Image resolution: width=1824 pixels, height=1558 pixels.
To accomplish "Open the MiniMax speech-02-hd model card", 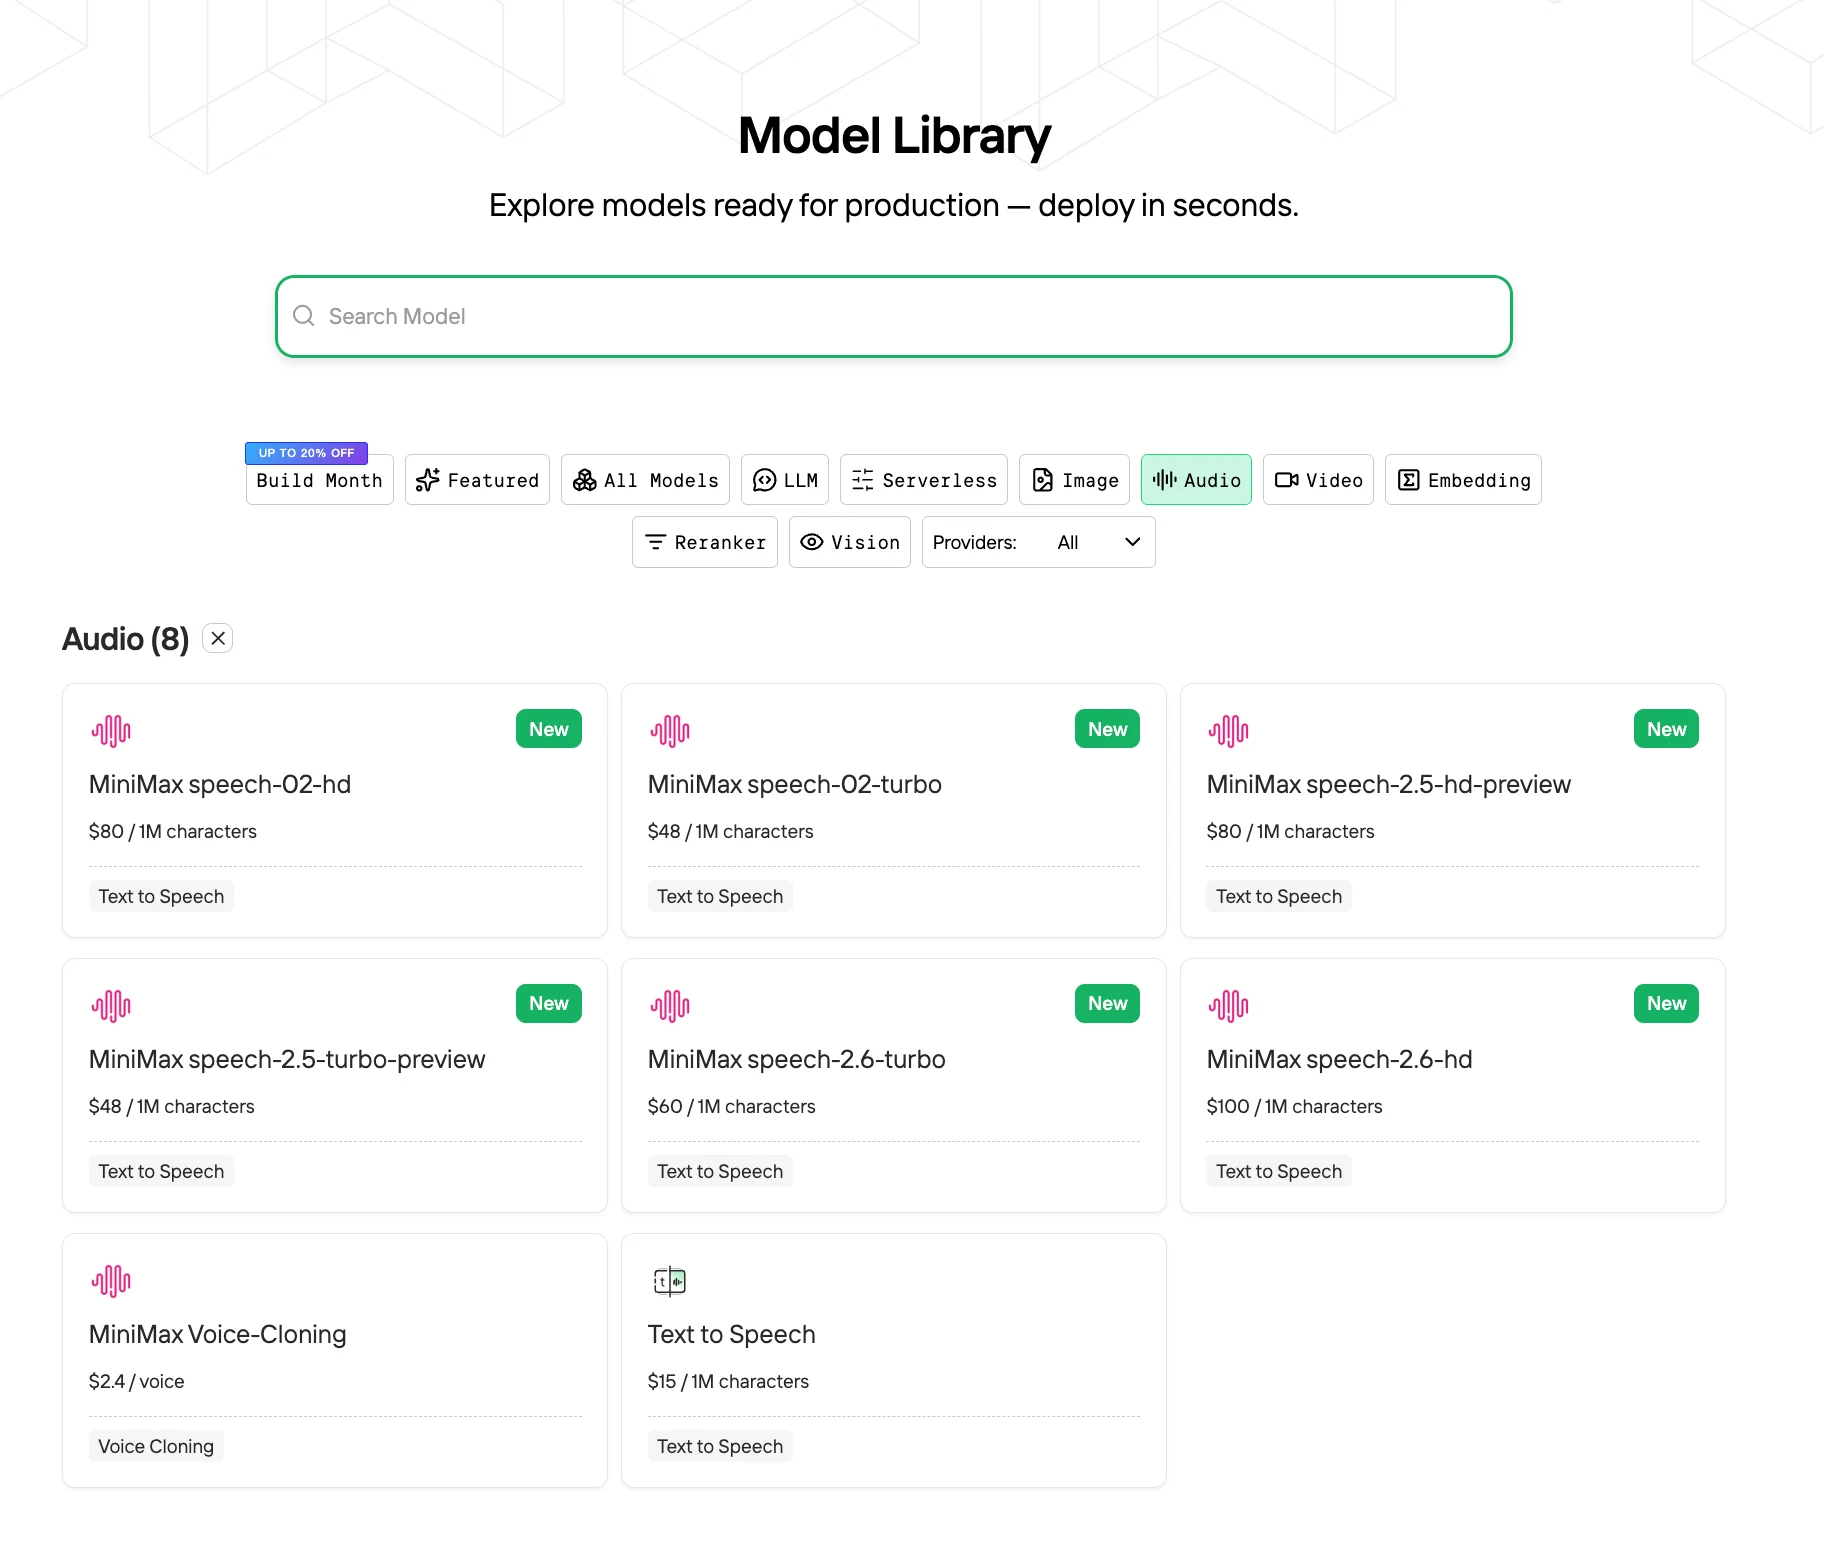I will pos(334,810).
